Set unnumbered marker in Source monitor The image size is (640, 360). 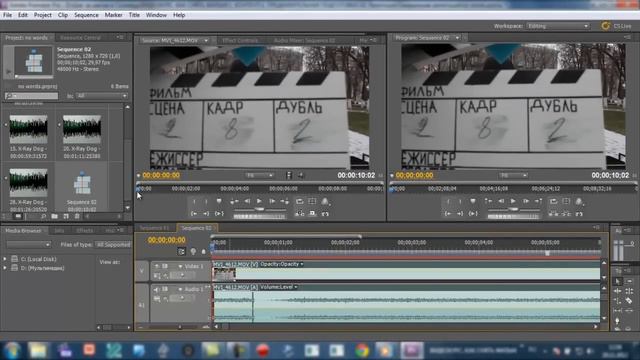219,201
